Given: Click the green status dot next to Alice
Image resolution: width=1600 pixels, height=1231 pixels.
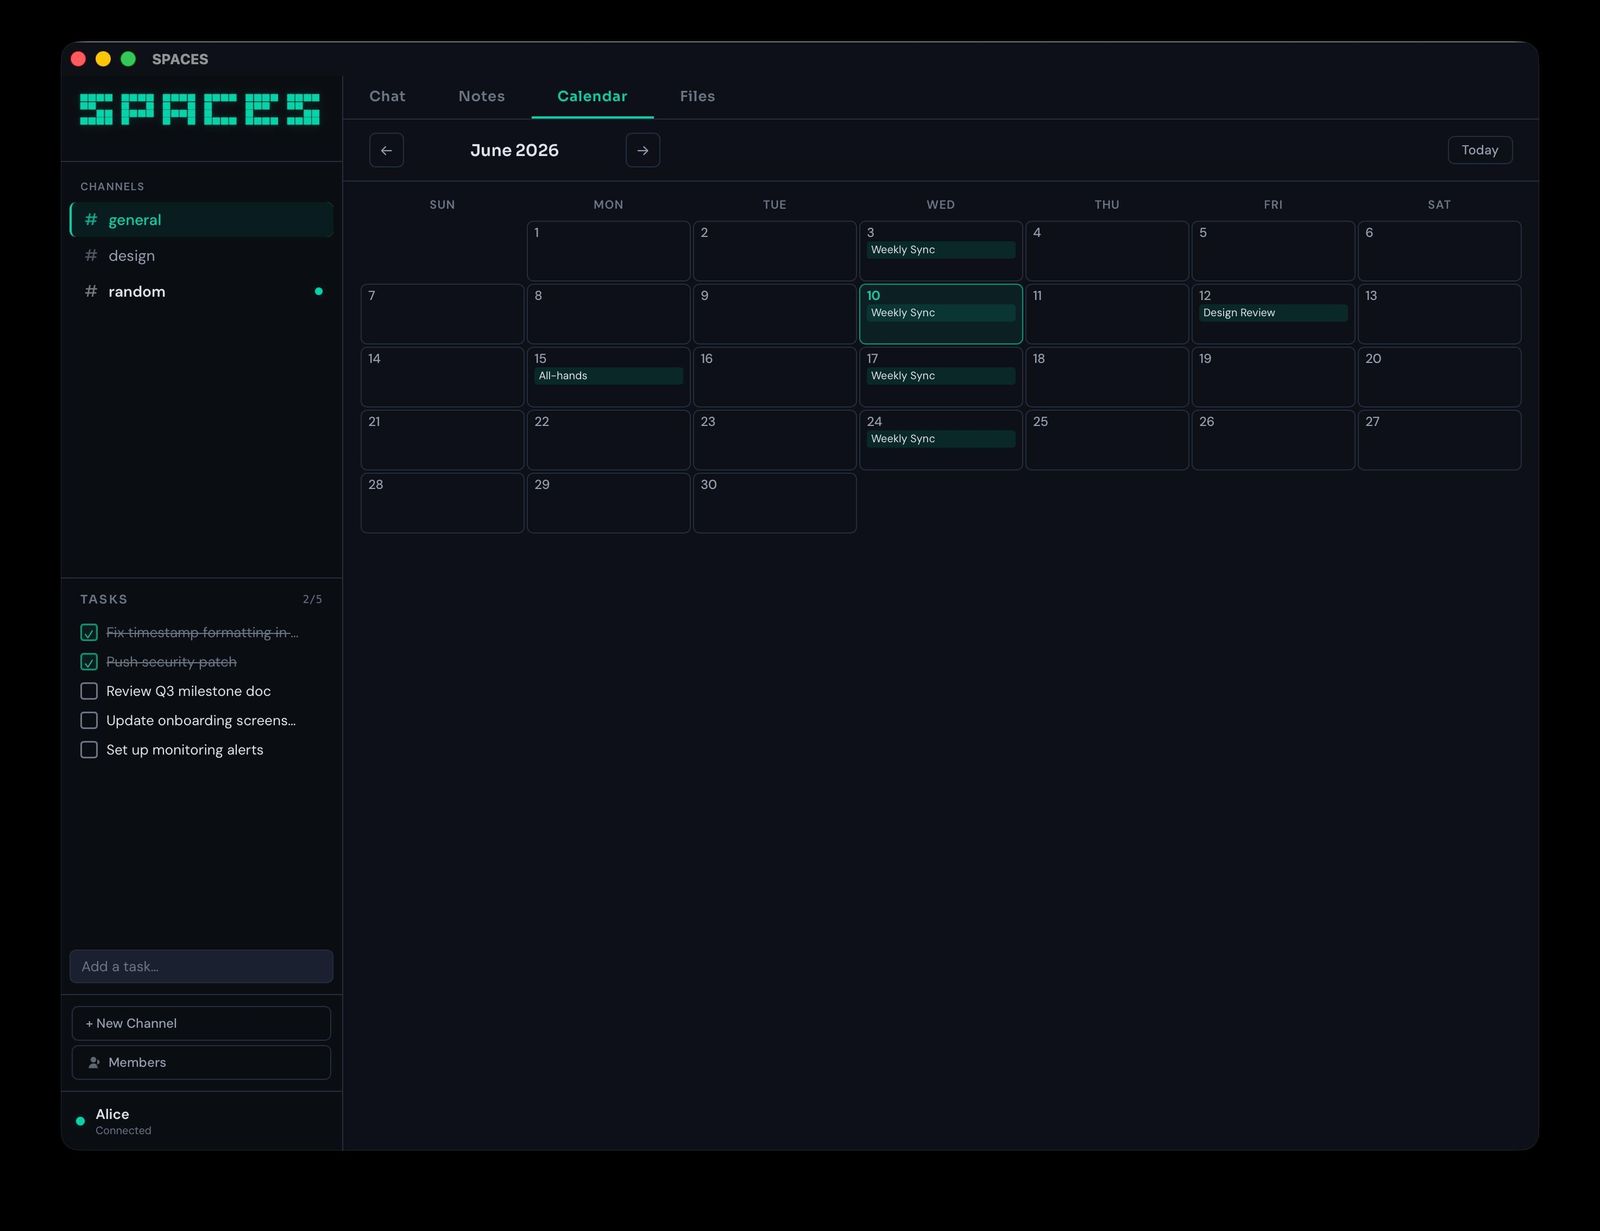Looking at the screenshot, I should pyautogui.click(x=80, y=1121).
